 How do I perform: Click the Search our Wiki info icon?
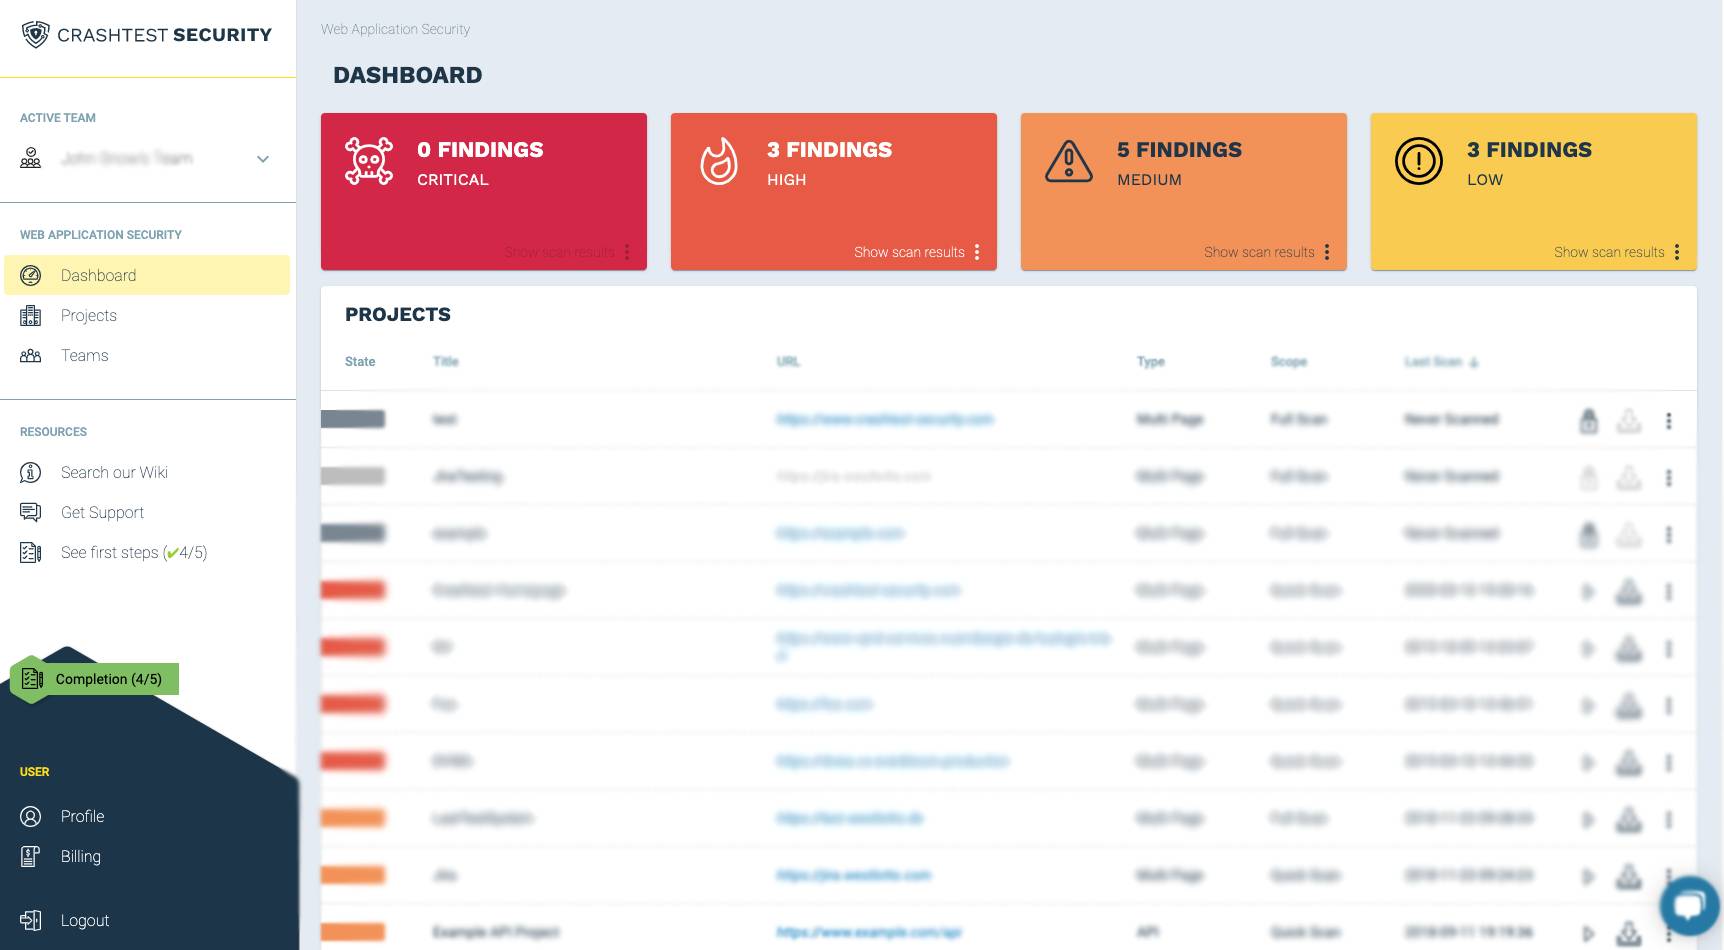tap(31, 472)
